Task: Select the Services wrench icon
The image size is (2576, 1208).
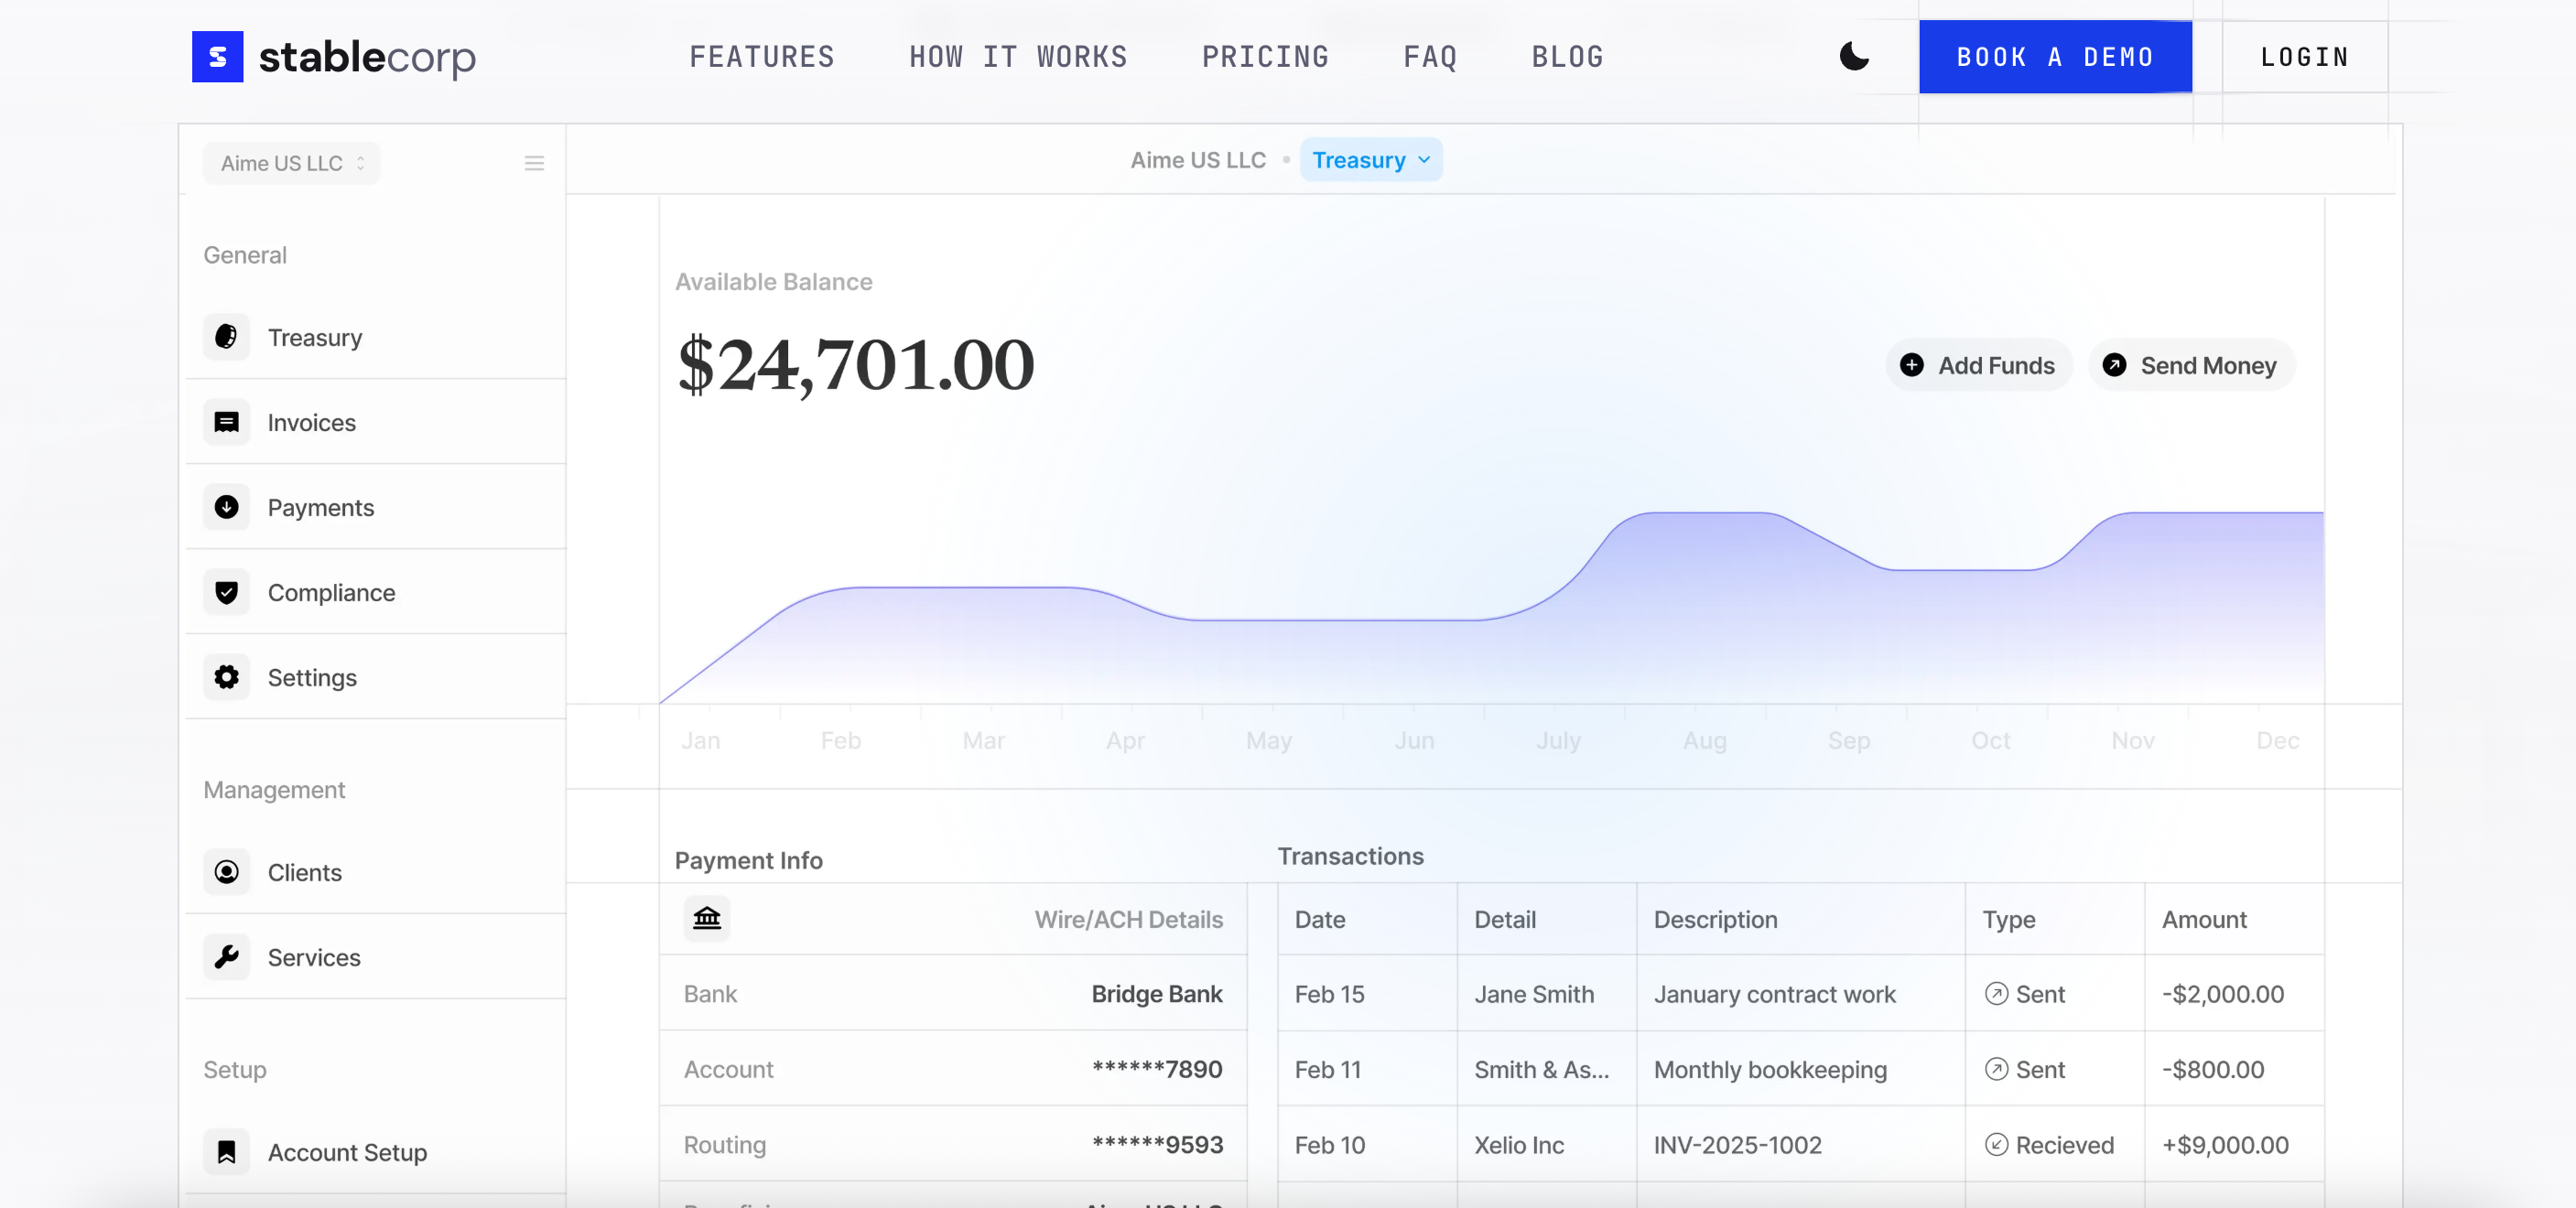Action: [x=227, y=957]
